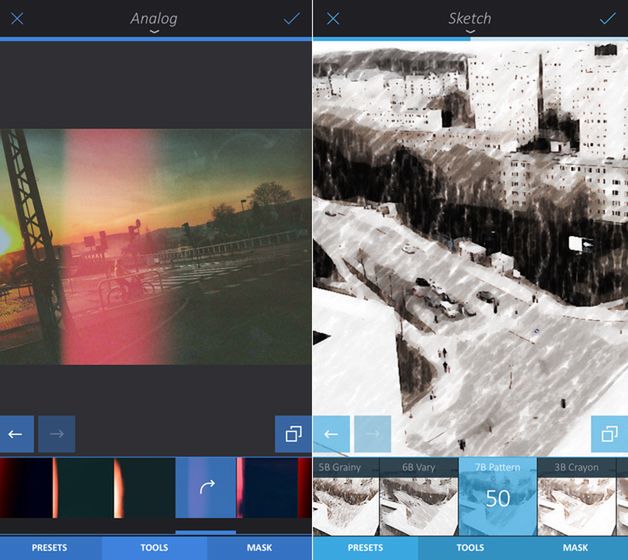The width and height of the screenshot is (628, 560).
Task: Tap the Analog title text
Action: click(x=154, y=18)
